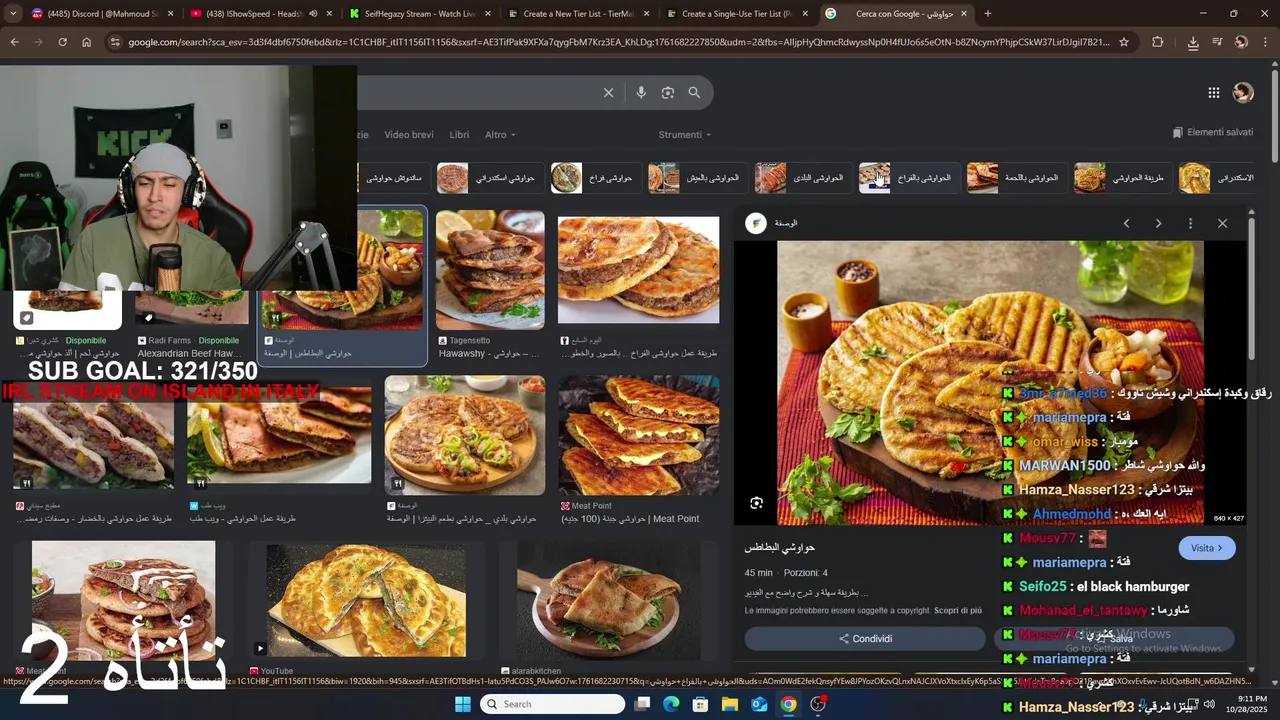Start voice search with microphone icon

coord(641,93)
